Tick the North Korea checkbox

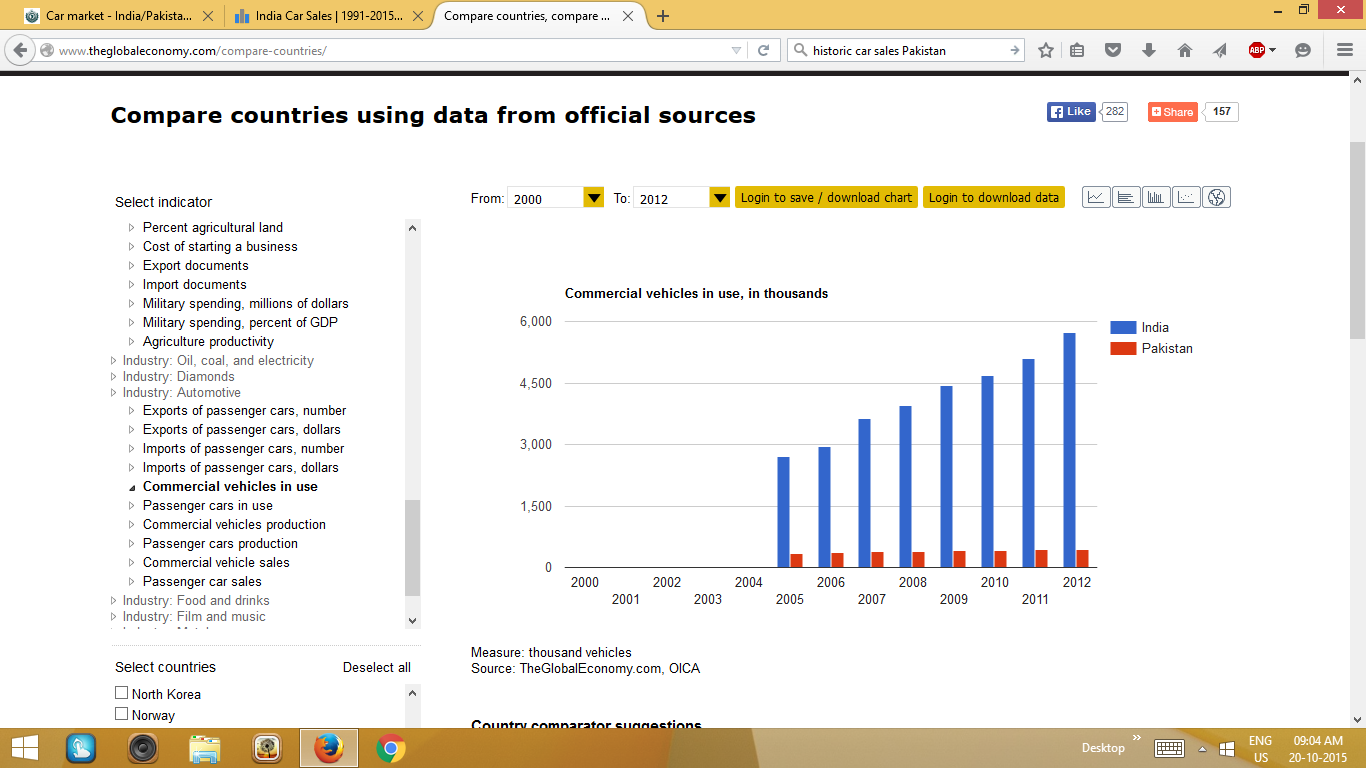[122, 693]
